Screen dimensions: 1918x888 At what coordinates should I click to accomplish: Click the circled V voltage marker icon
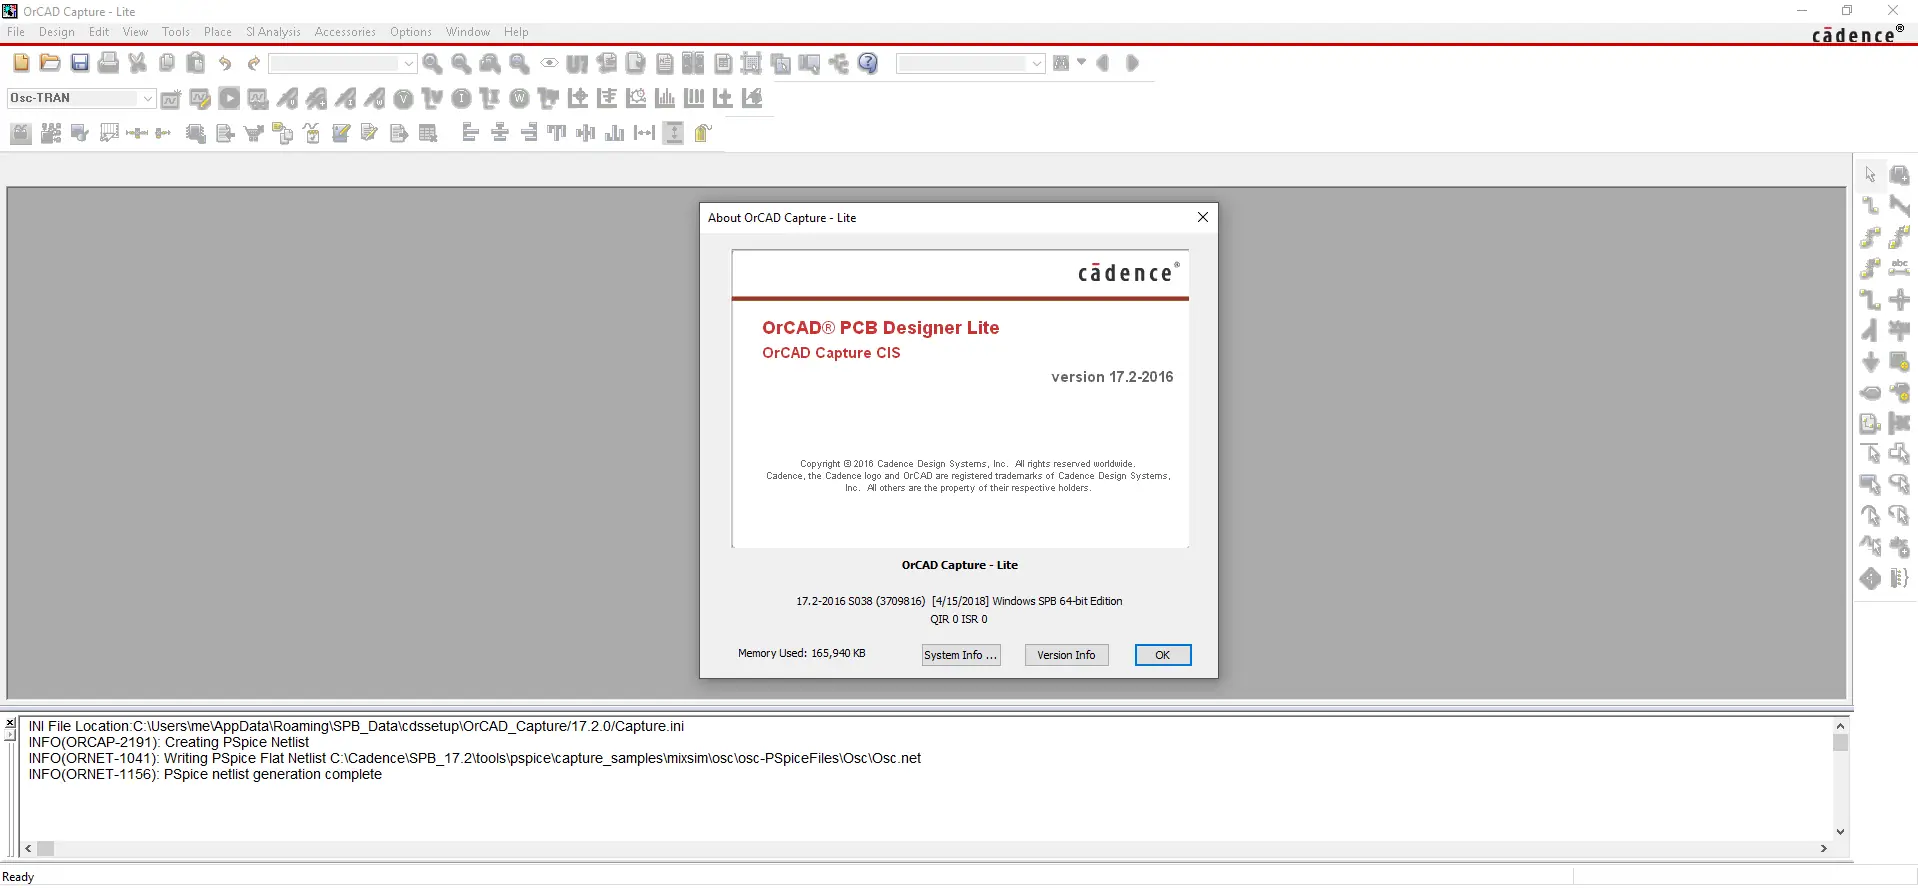click(x=403, y=98)
